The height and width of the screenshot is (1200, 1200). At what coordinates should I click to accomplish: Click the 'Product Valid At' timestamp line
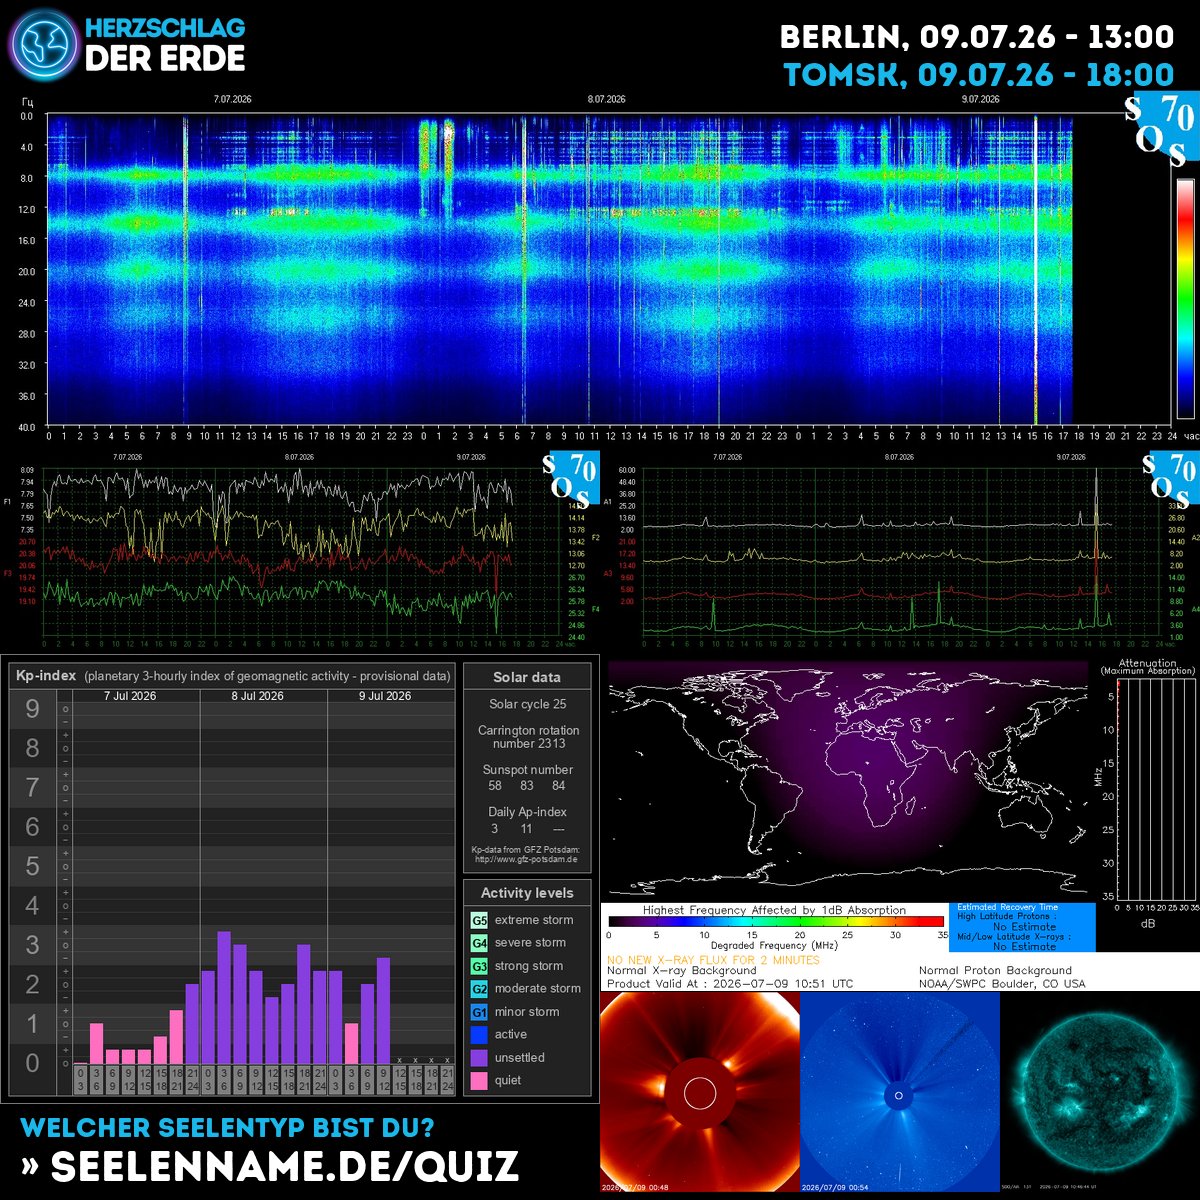730,984
